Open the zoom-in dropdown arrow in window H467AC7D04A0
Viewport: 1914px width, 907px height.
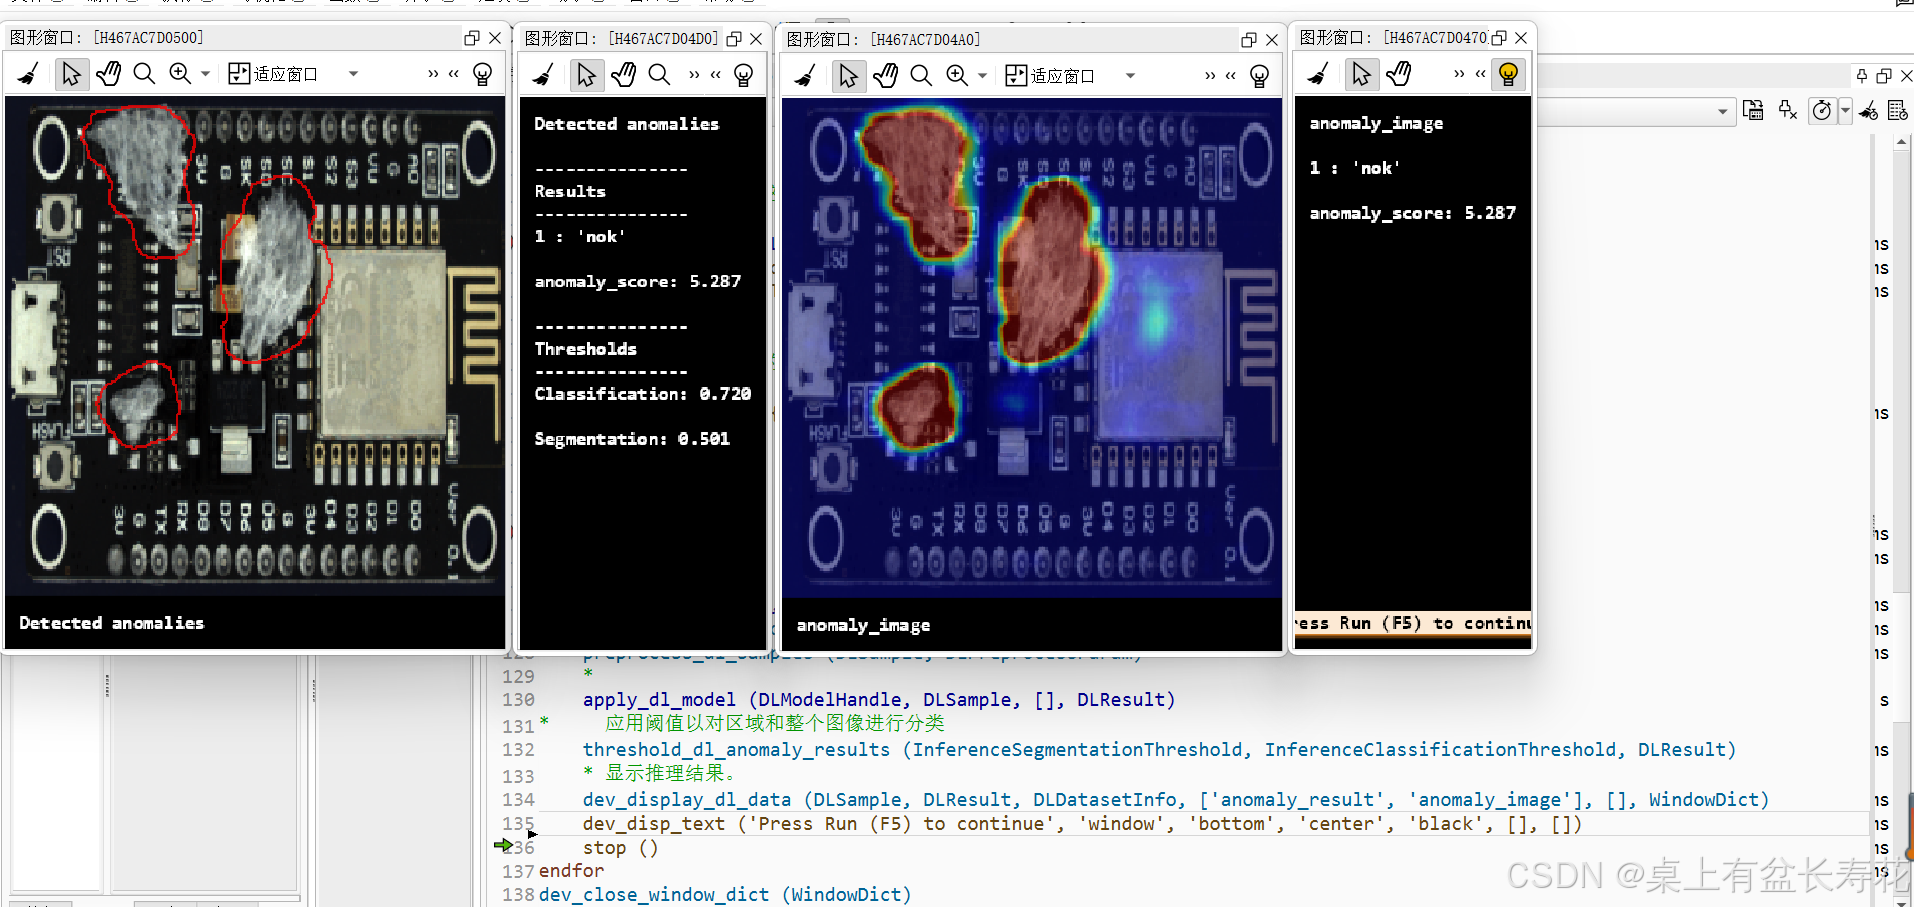pos(982,76)
